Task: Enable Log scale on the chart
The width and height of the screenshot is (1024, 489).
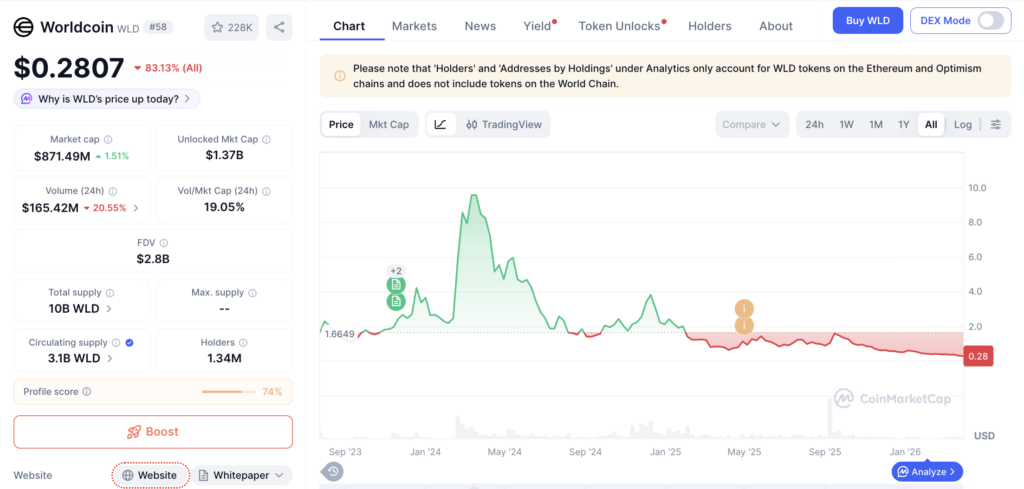Action: (963, 125)
